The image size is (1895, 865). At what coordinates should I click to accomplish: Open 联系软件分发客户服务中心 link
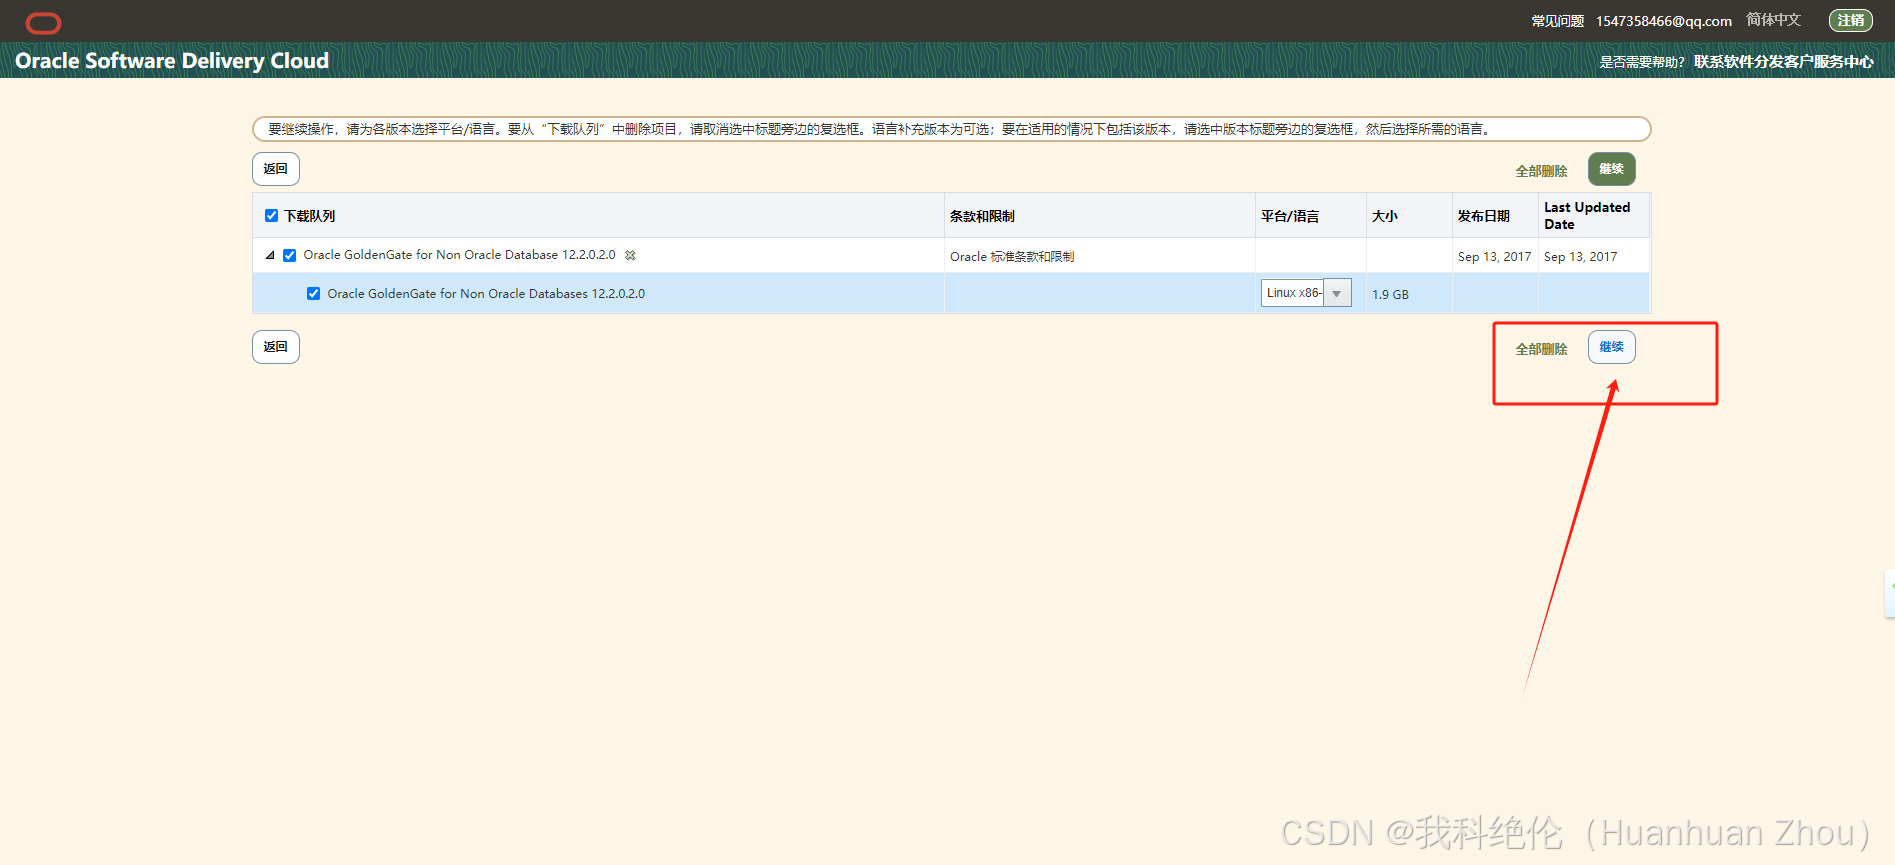1783,62
